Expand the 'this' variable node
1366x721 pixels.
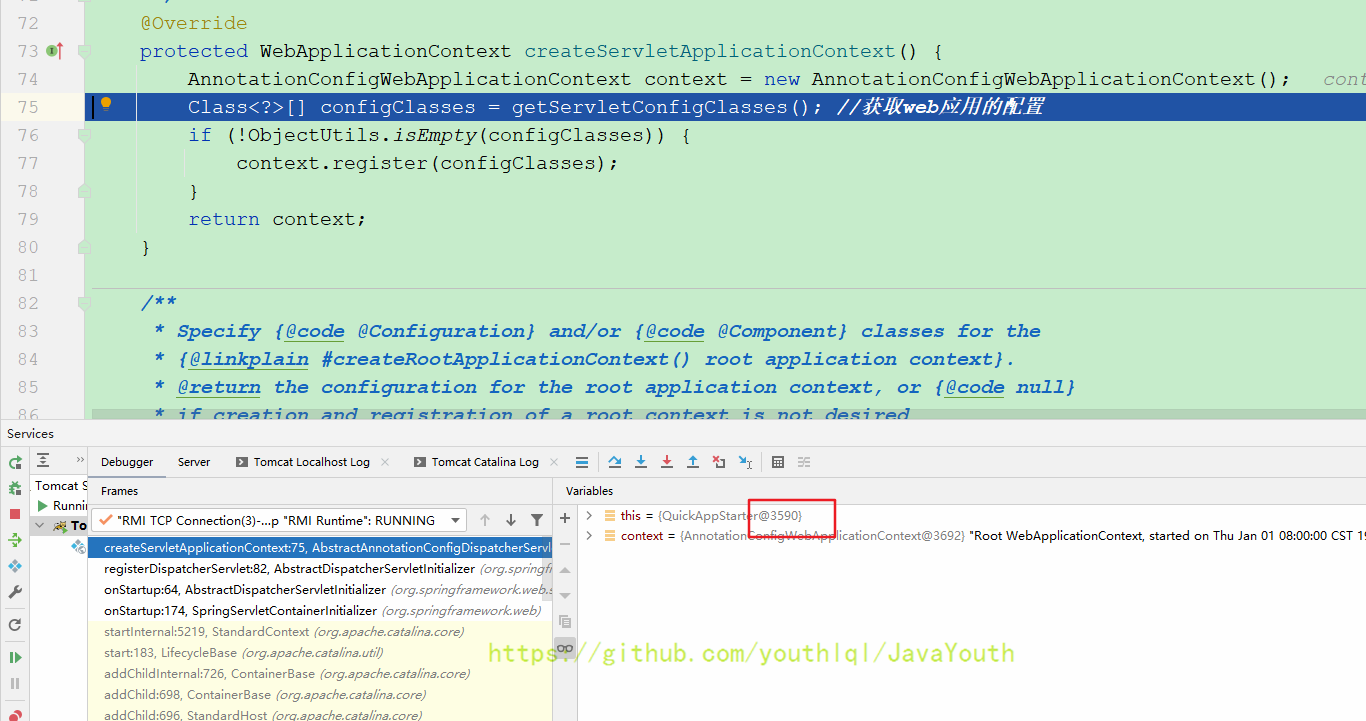(x=589, y=516)
